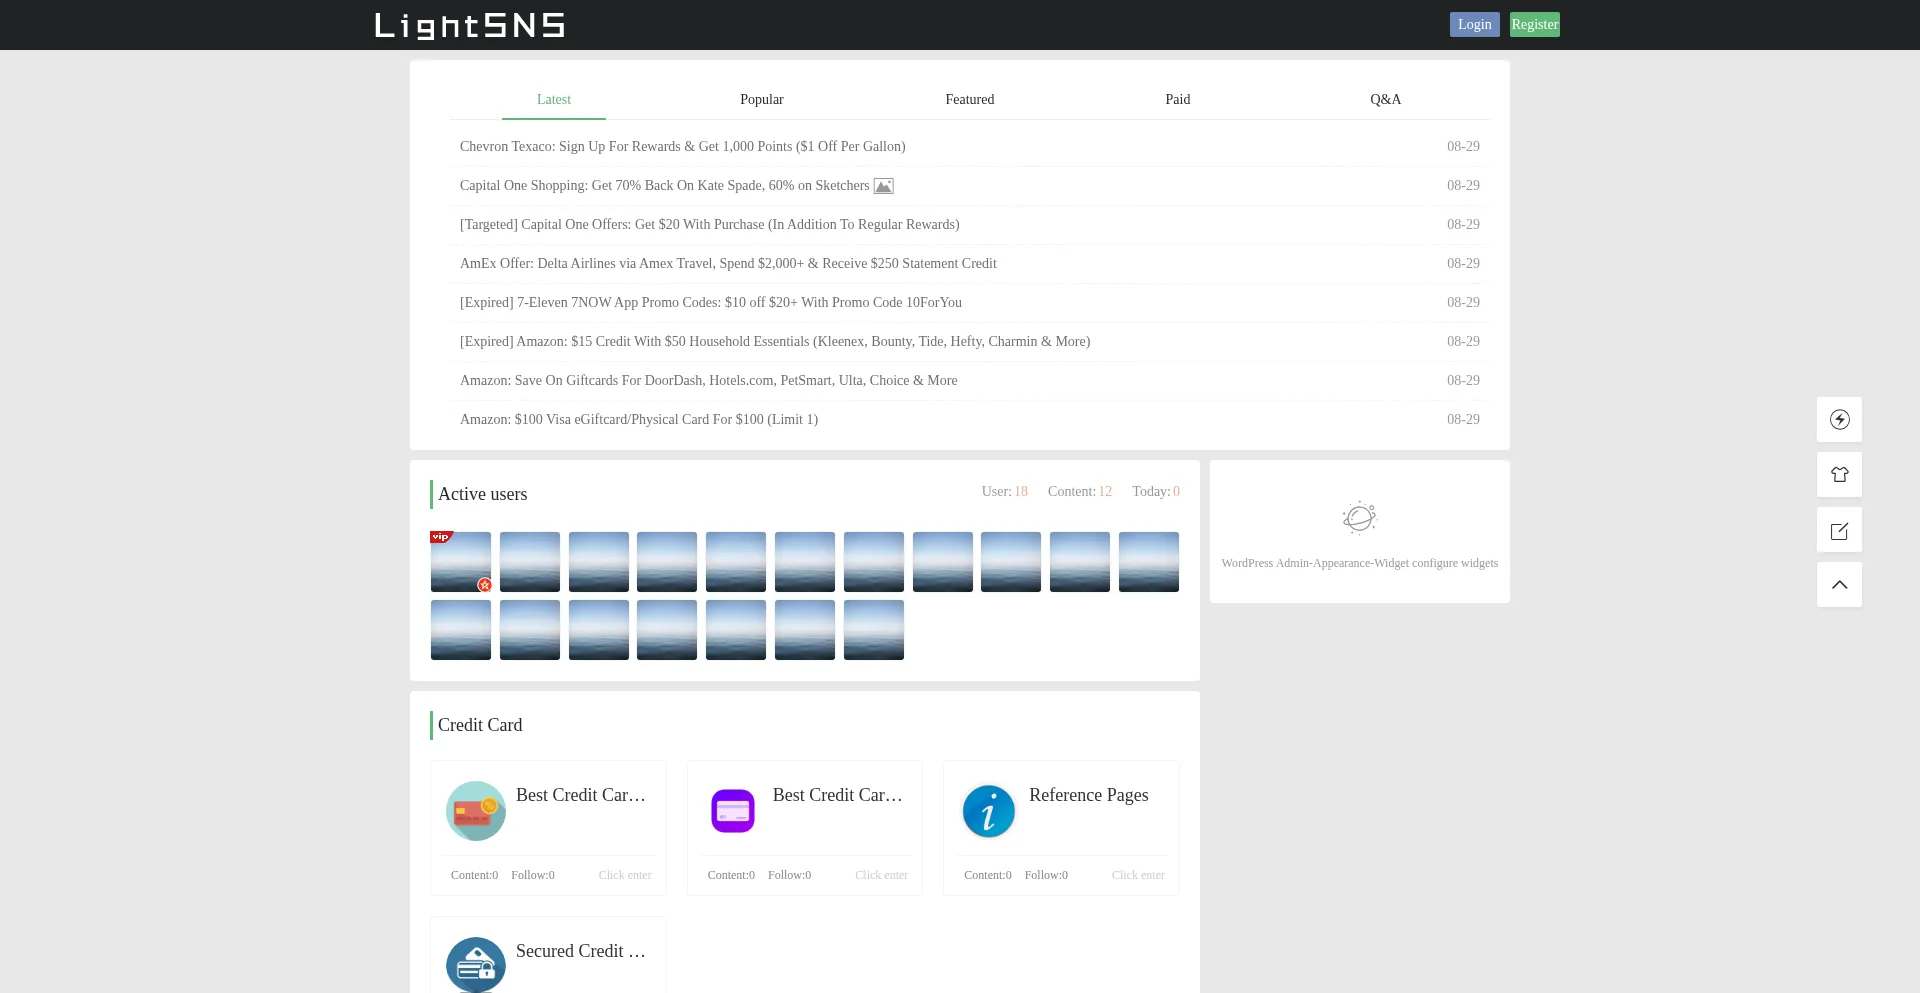Open the expired 7-Eleven 7NOW promo post
The width and height of the screenshot is (1920, 993).
[x=711, y=303]
